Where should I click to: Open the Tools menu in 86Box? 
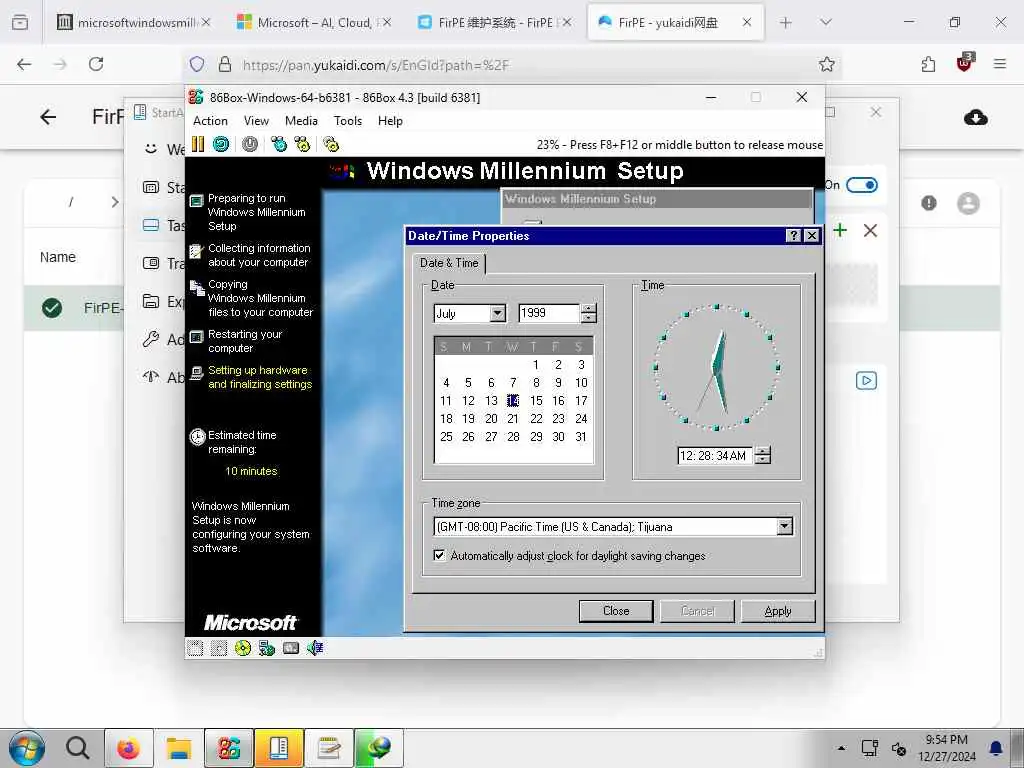click(x=347, y=121)
